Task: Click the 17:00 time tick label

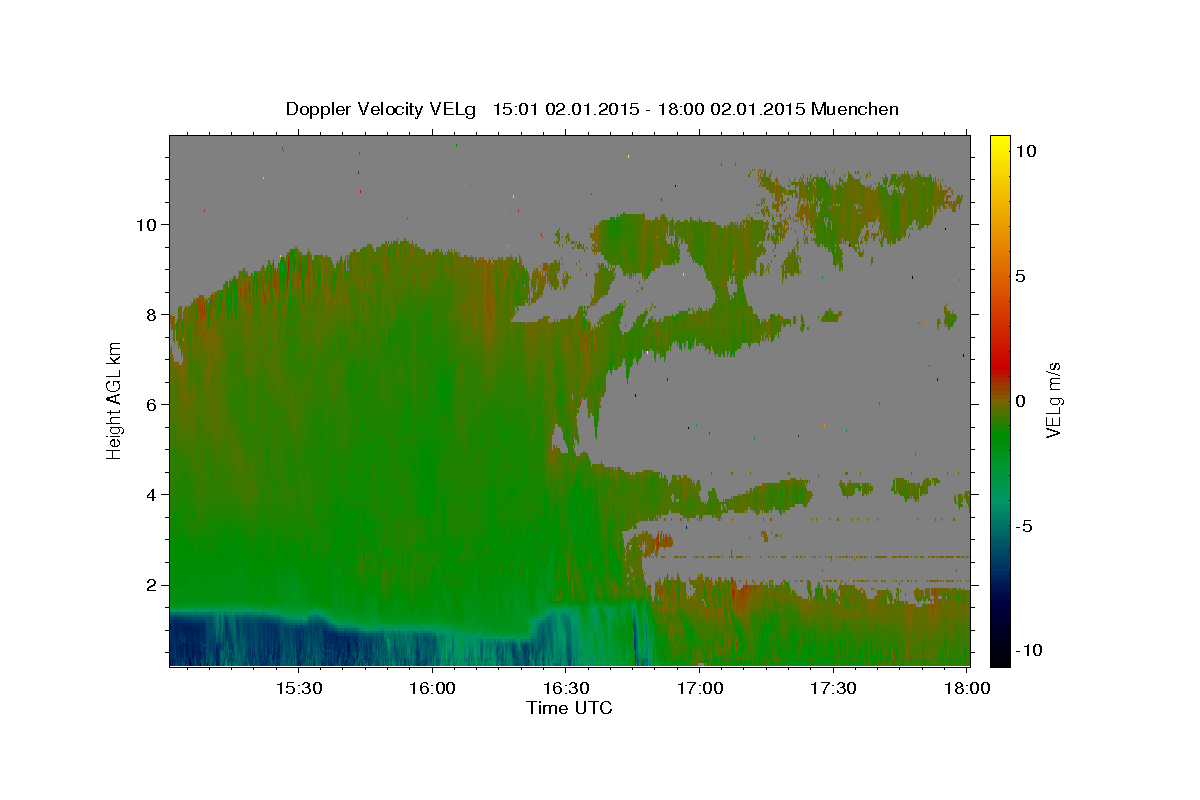Action: (x=700, y=688)
